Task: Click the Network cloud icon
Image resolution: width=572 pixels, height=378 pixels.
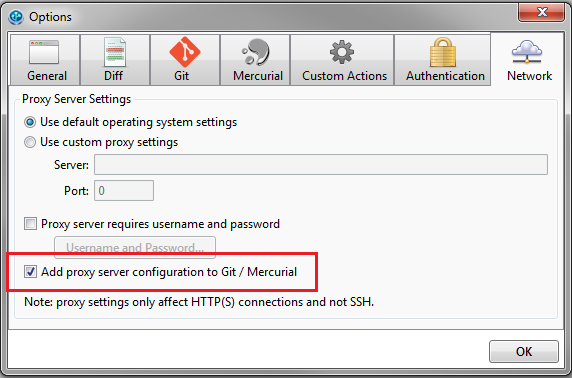Action: pos(527,52)
